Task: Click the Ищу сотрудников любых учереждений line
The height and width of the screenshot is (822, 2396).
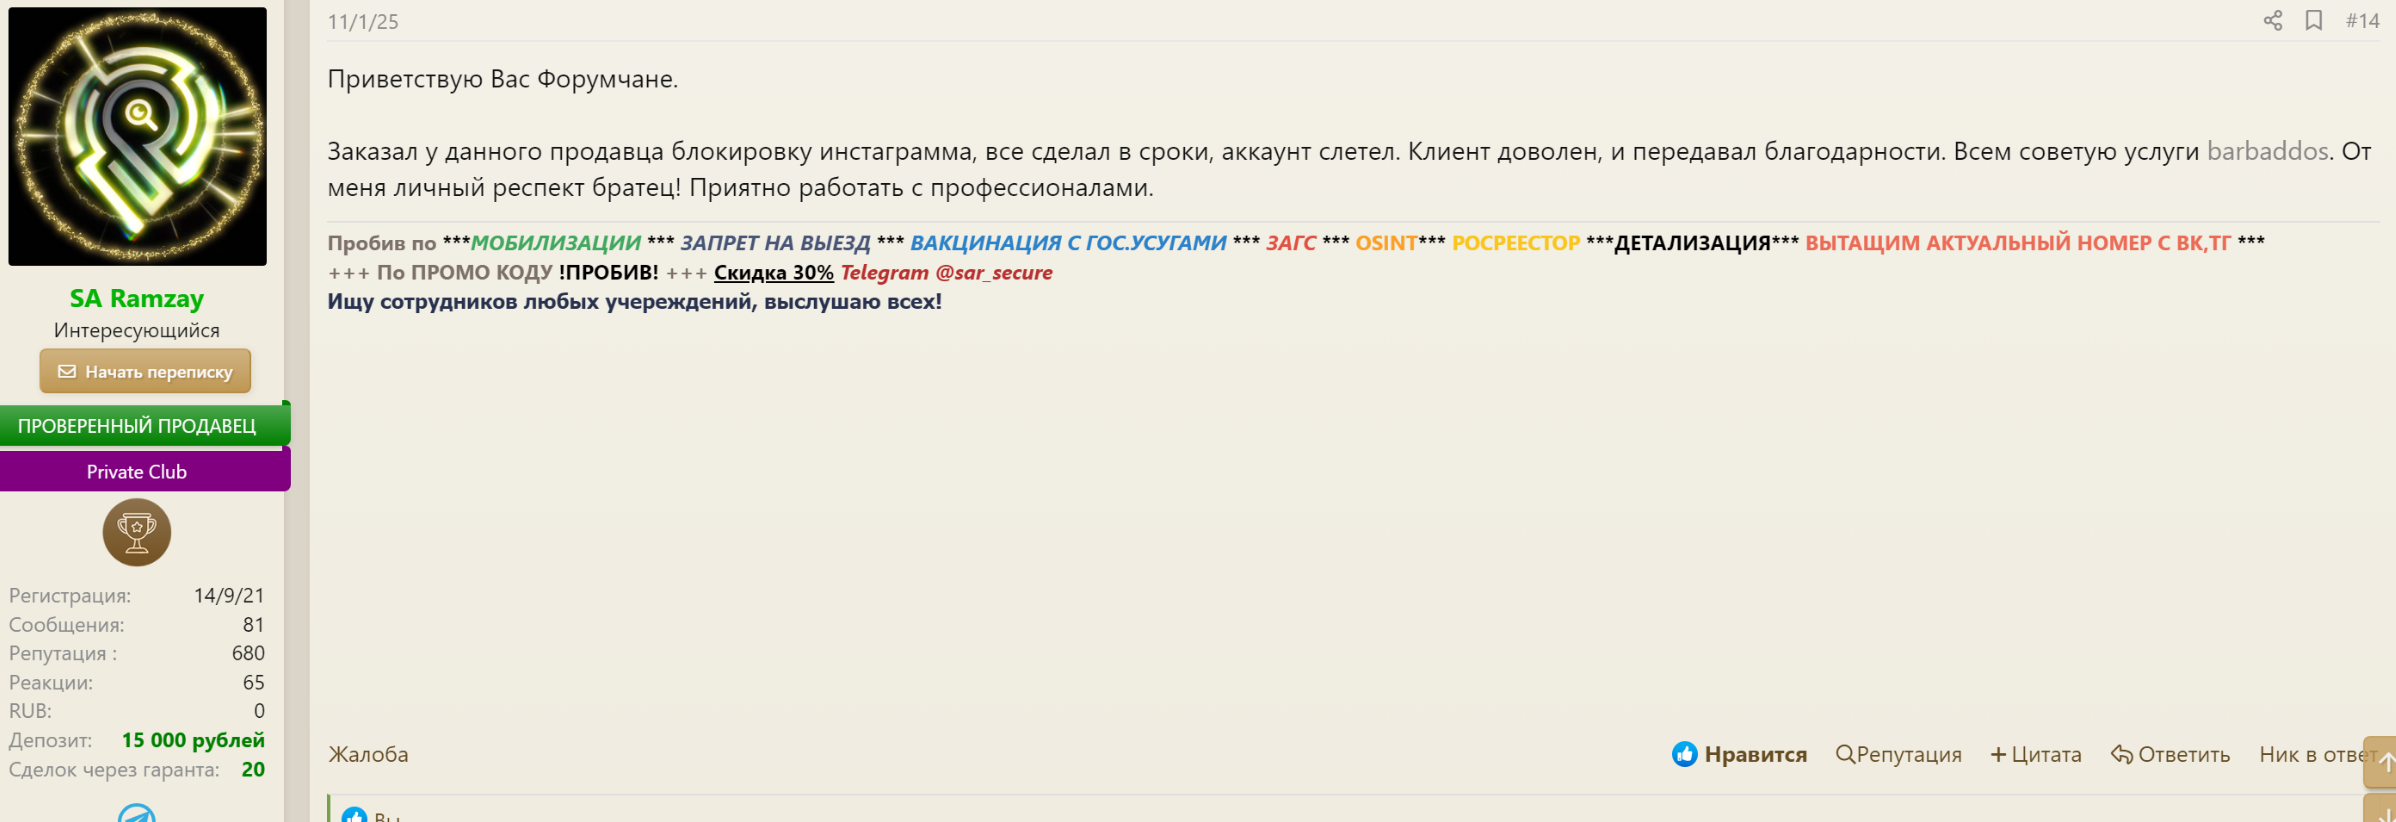Action: (635, 301)
